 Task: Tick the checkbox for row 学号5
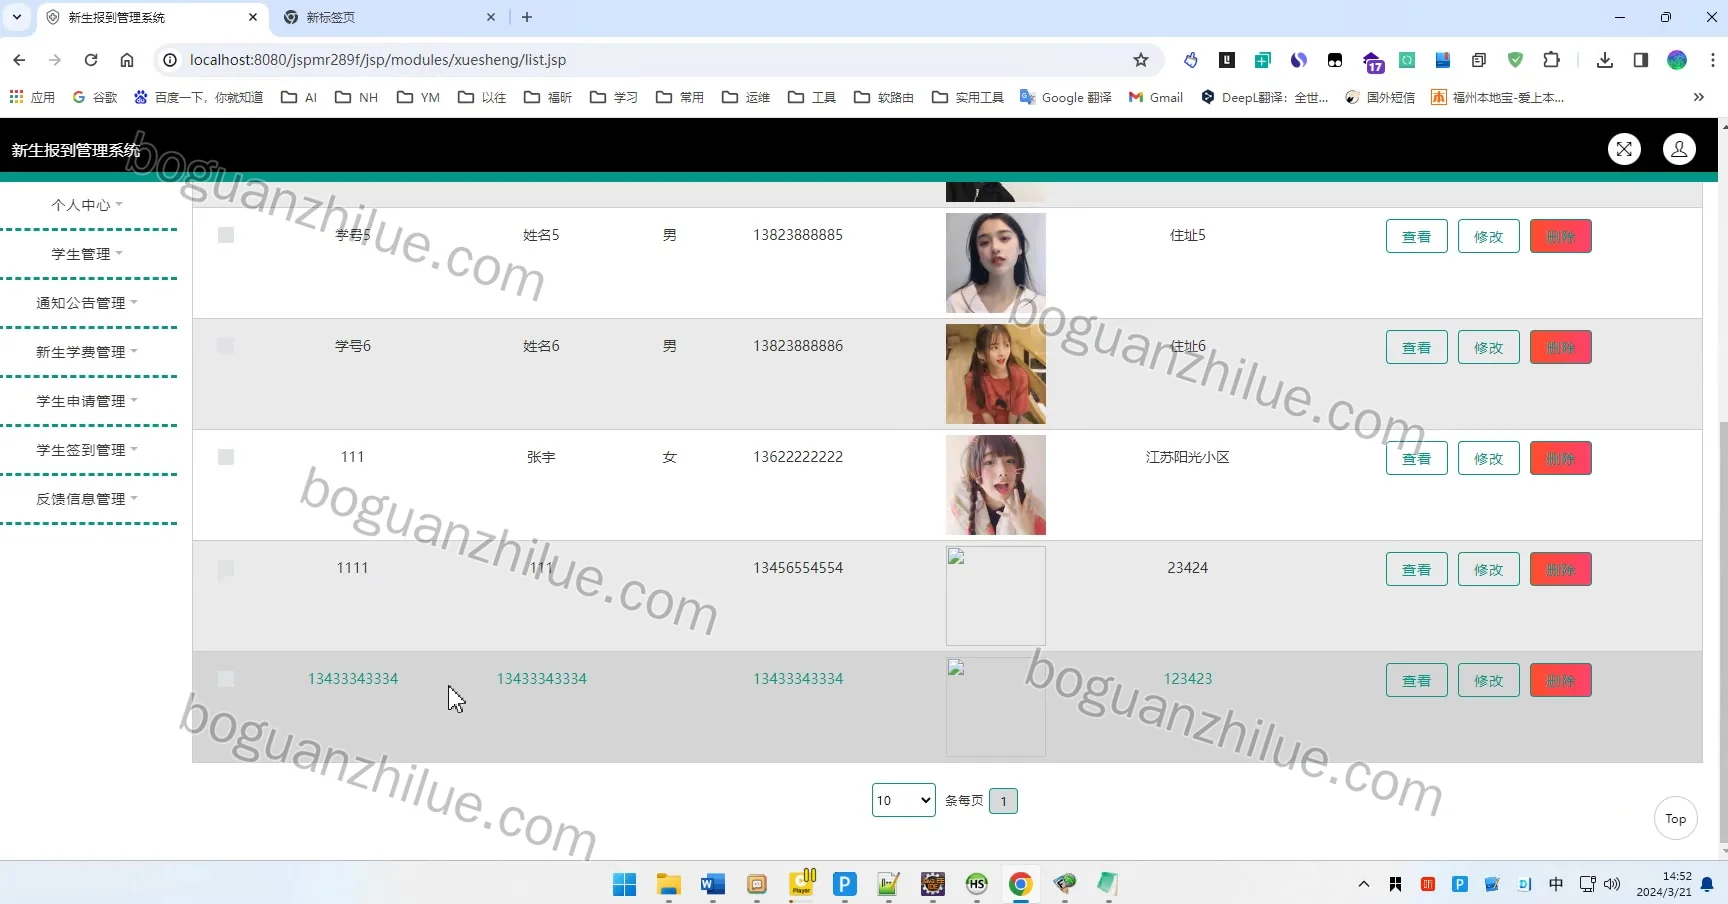click(226, 235)
